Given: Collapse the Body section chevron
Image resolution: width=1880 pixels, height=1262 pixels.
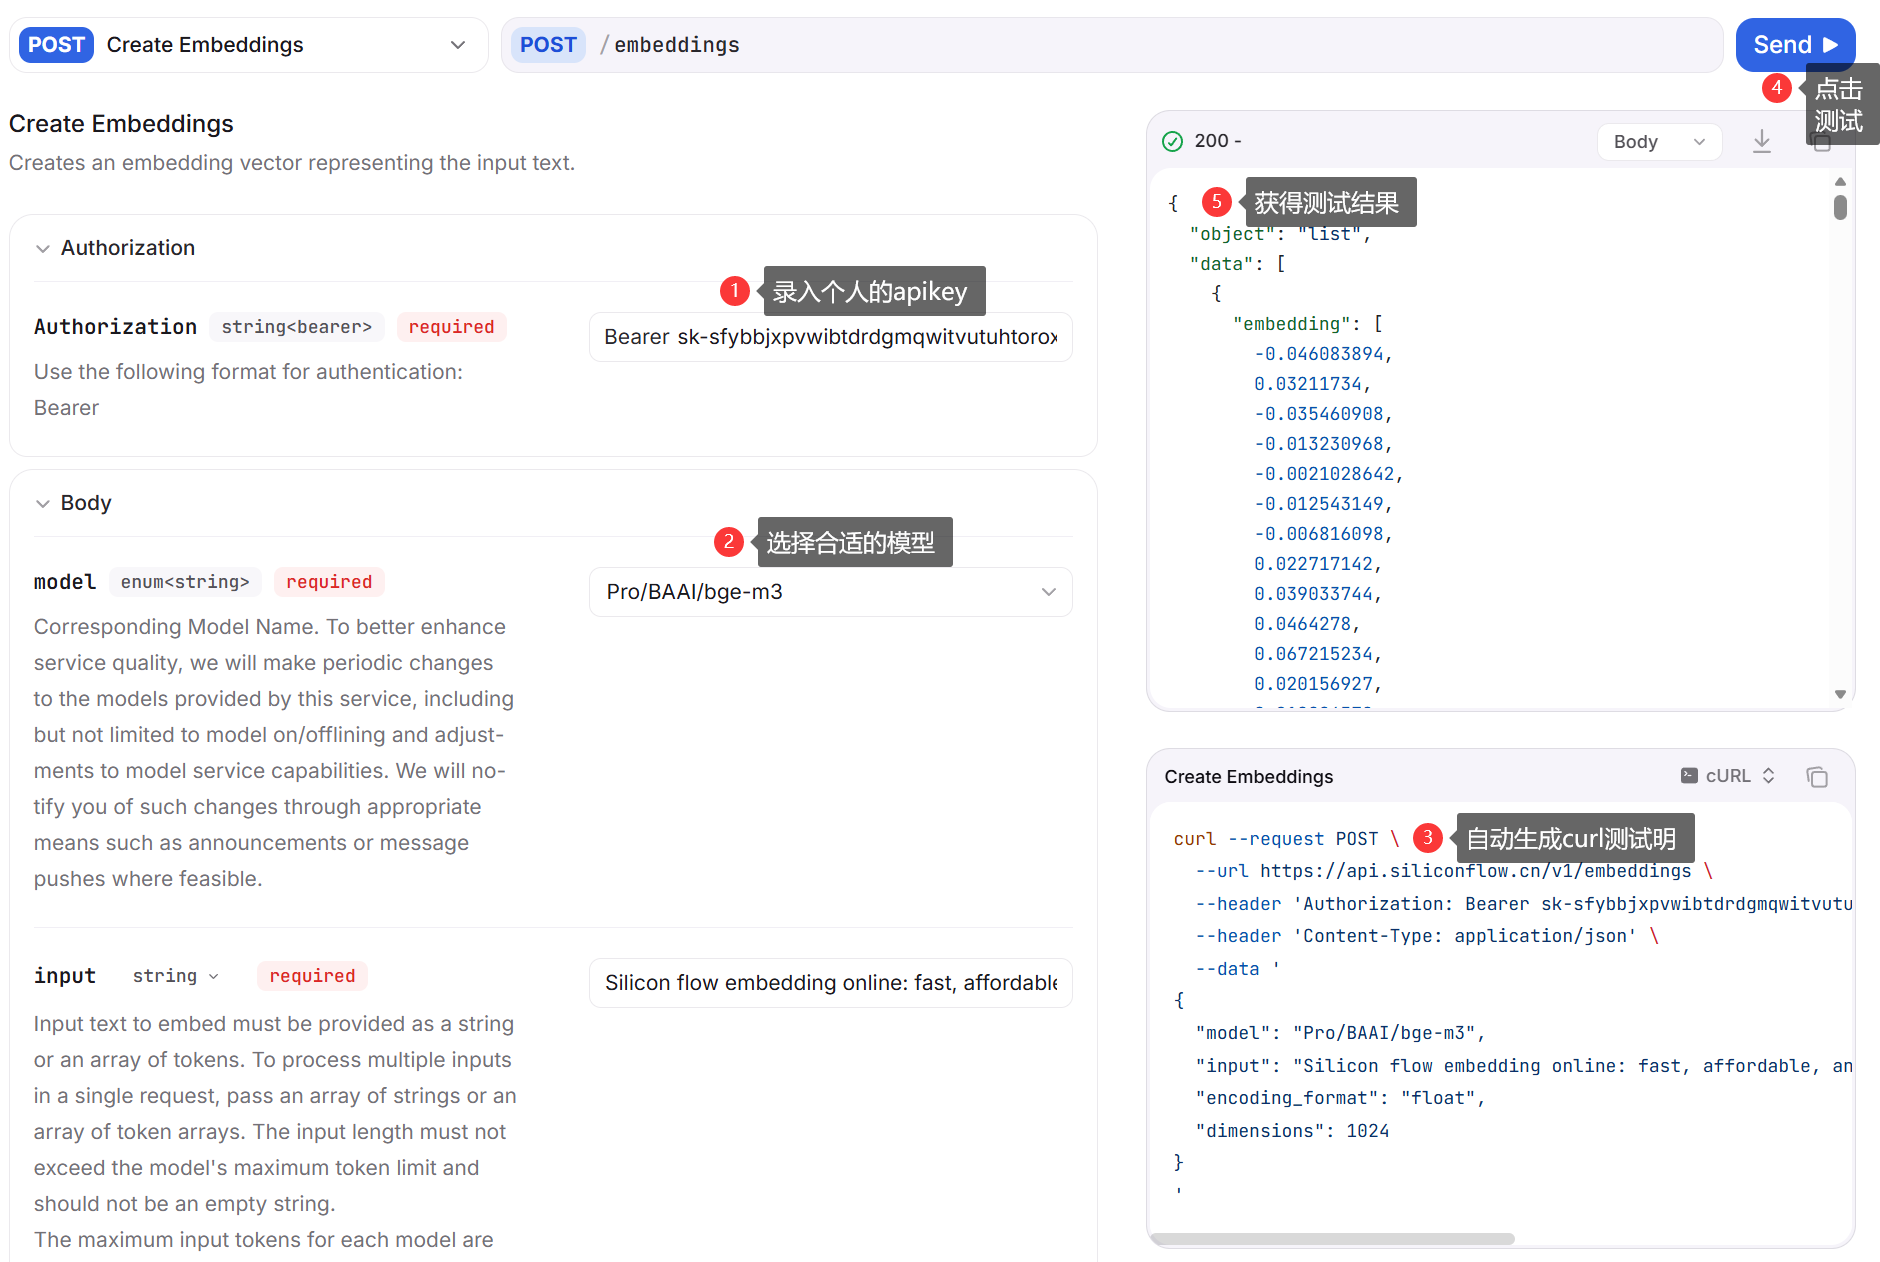Looking at the screenshot, I should (x=42, y=504).
